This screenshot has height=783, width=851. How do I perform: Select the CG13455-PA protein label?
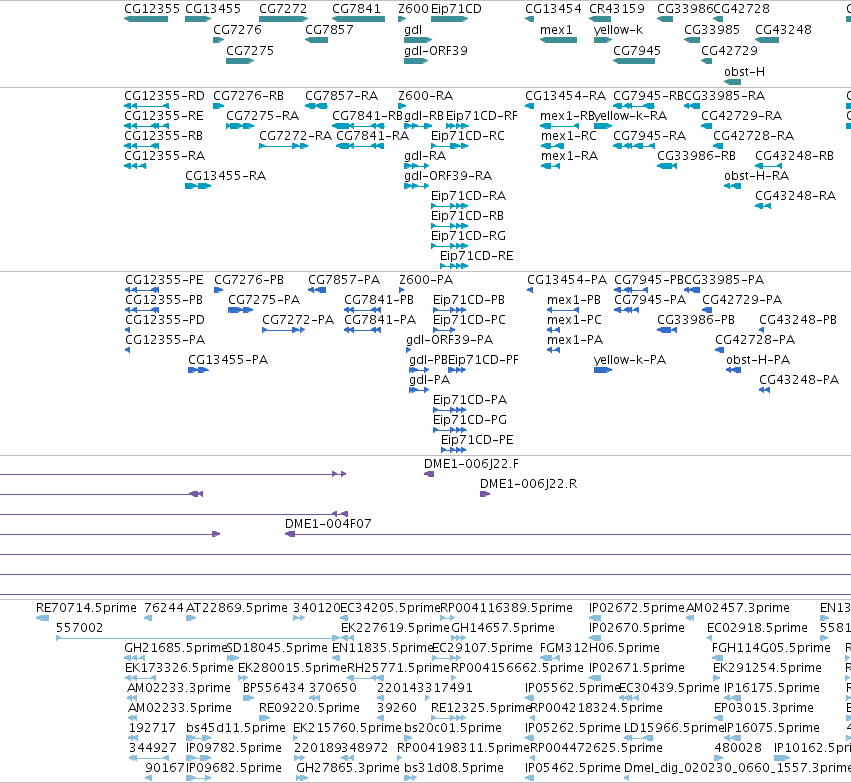[x=228, y=360]
